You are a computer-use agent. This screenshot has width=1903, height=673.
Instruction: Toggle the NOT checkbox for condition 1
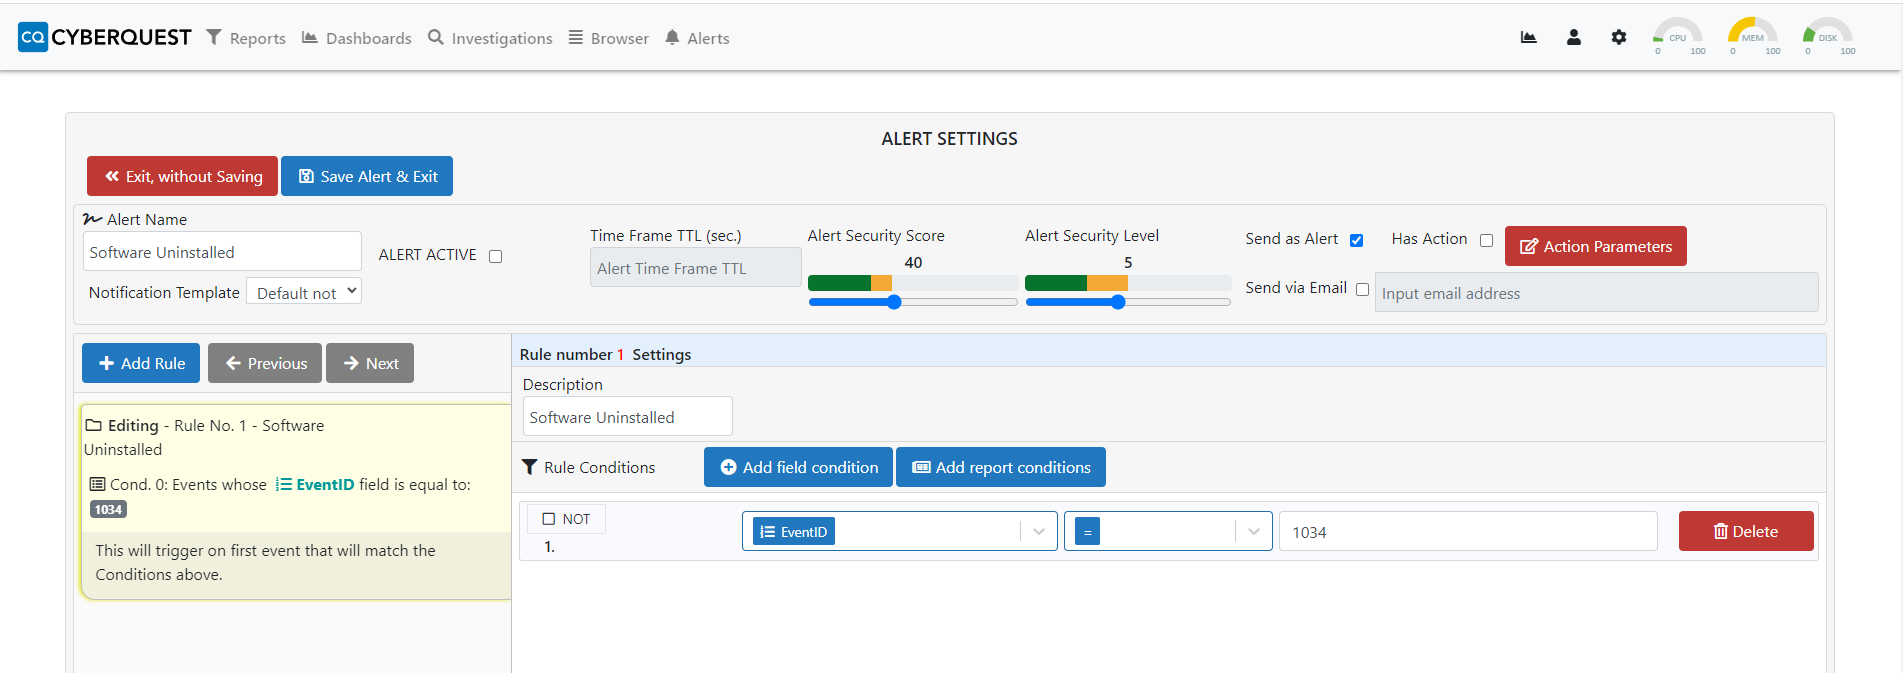548,519
